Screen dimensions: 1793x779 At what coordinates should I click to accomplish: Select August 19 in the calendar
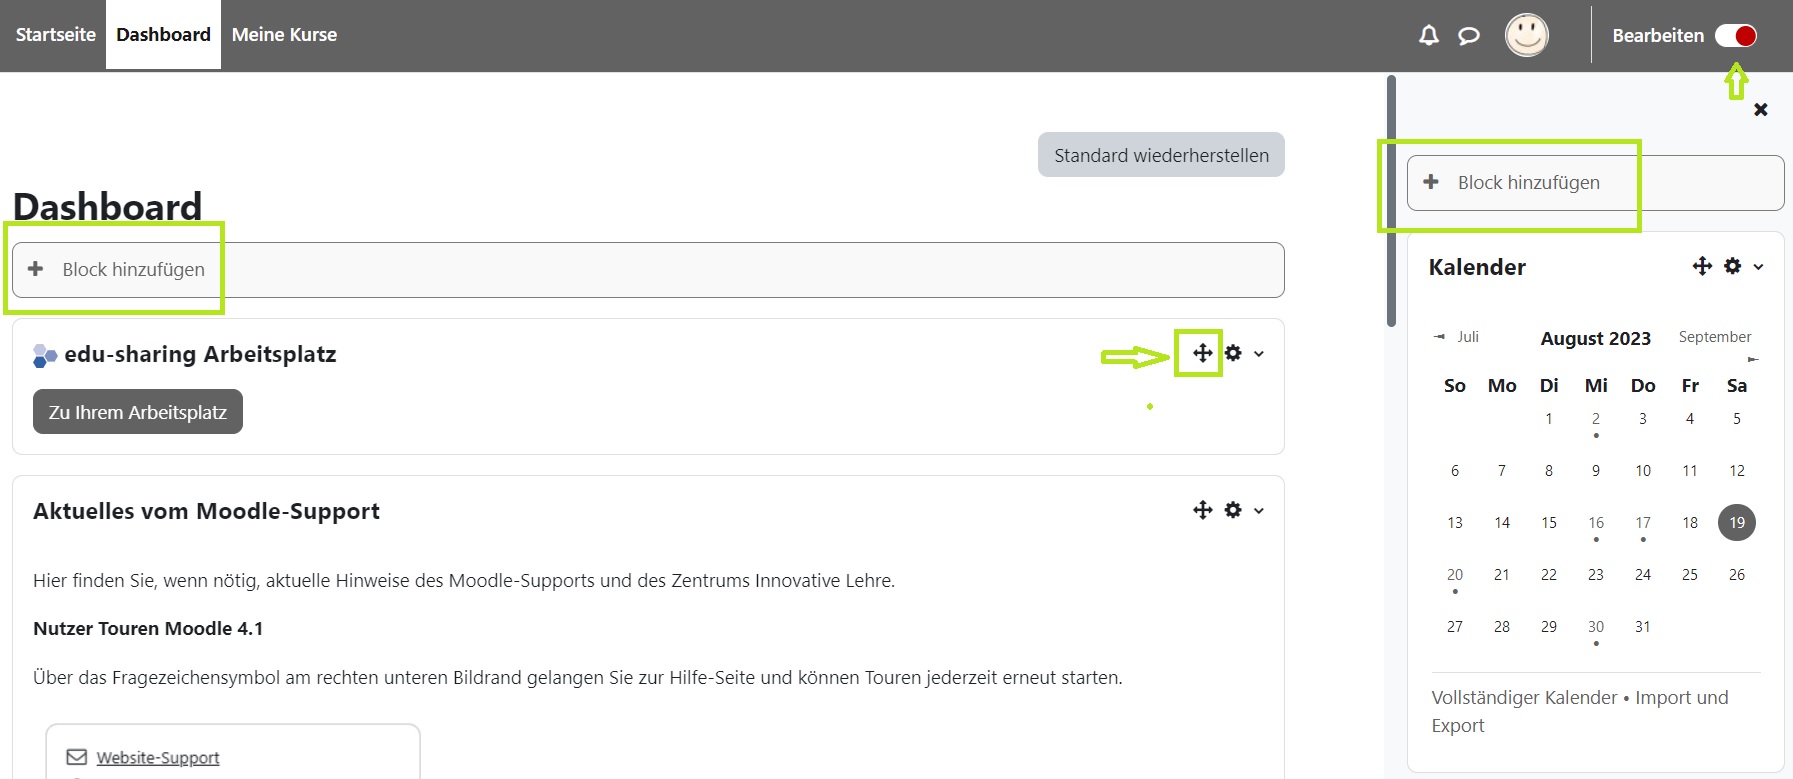[1736, 522]
